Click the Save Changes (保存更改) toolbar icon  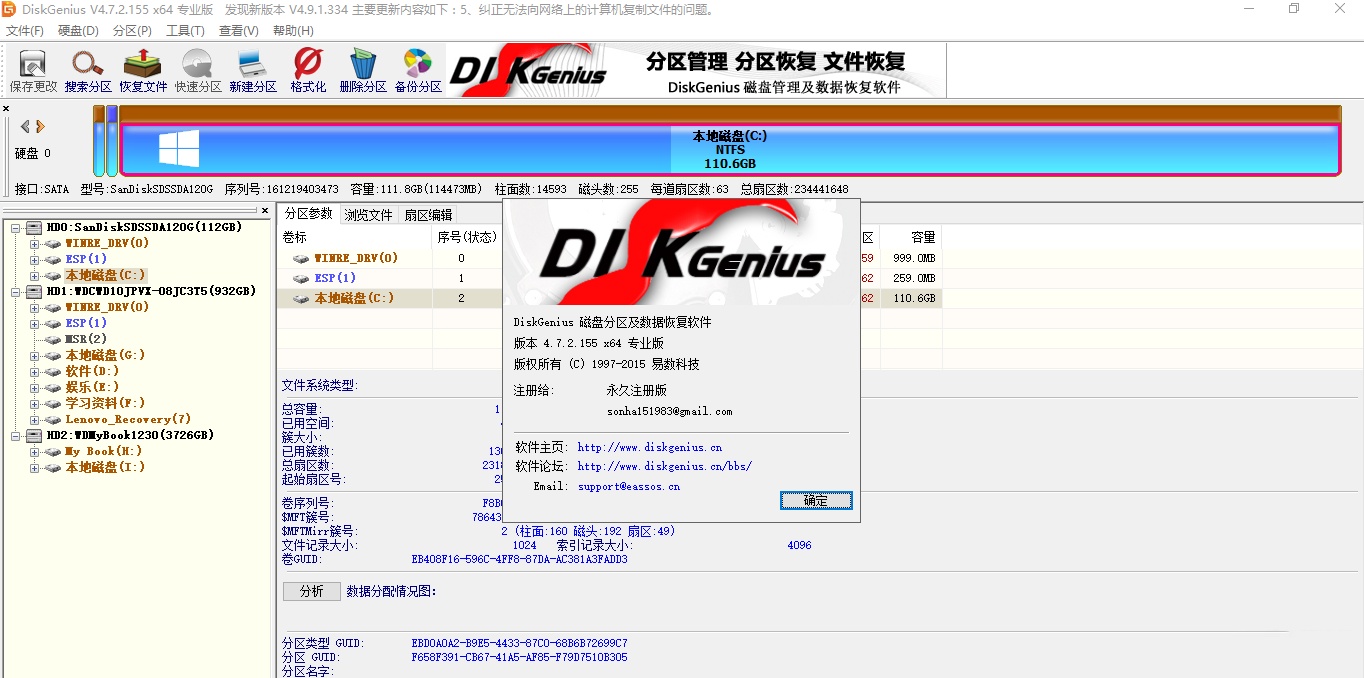pos(33,70)
